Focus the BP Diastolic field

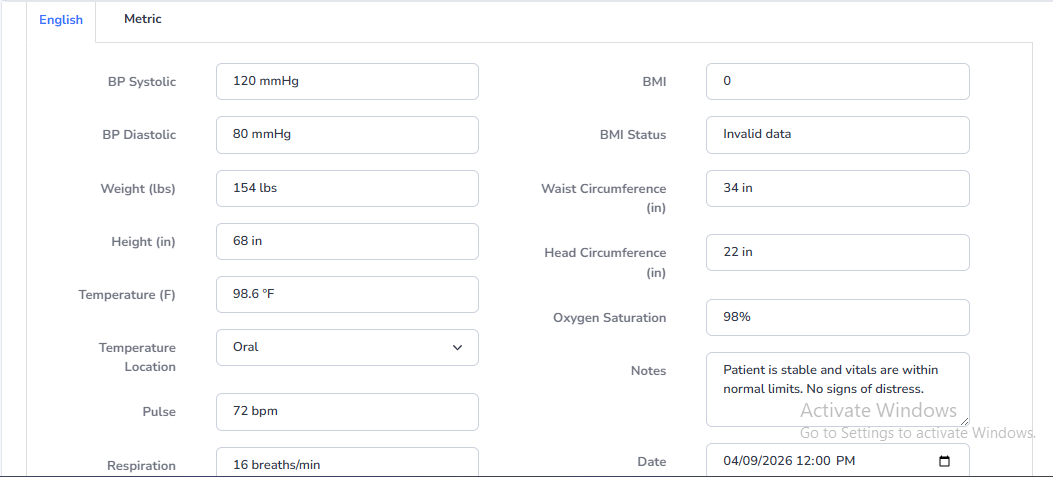point(347,135)
